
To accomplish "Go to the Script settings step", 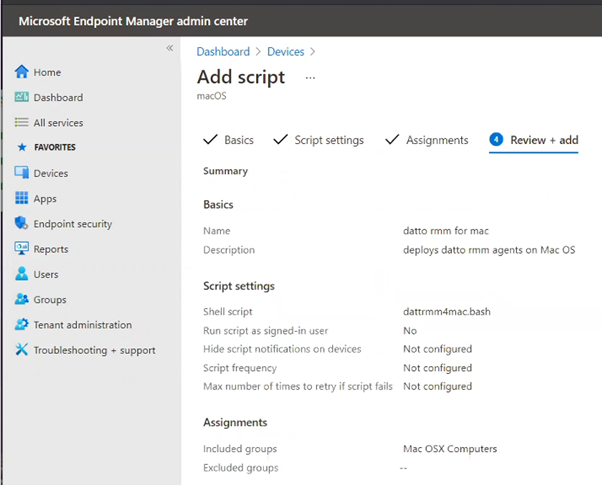I will point(318,140).
